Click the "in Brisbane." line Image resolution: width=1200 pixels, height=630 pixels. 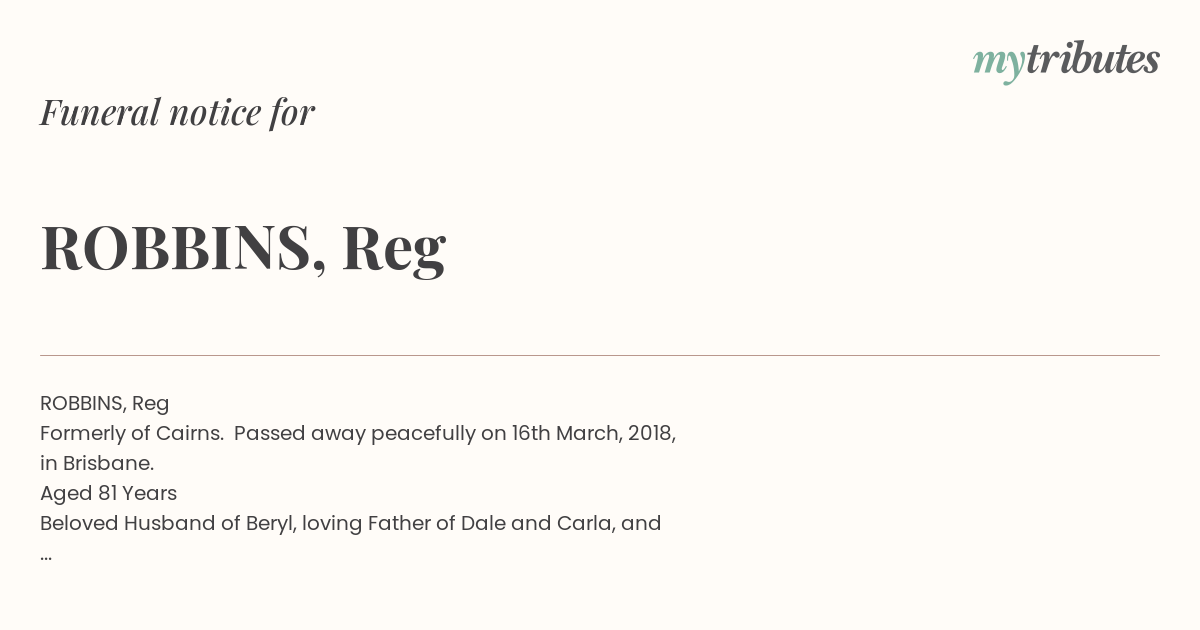97,463
